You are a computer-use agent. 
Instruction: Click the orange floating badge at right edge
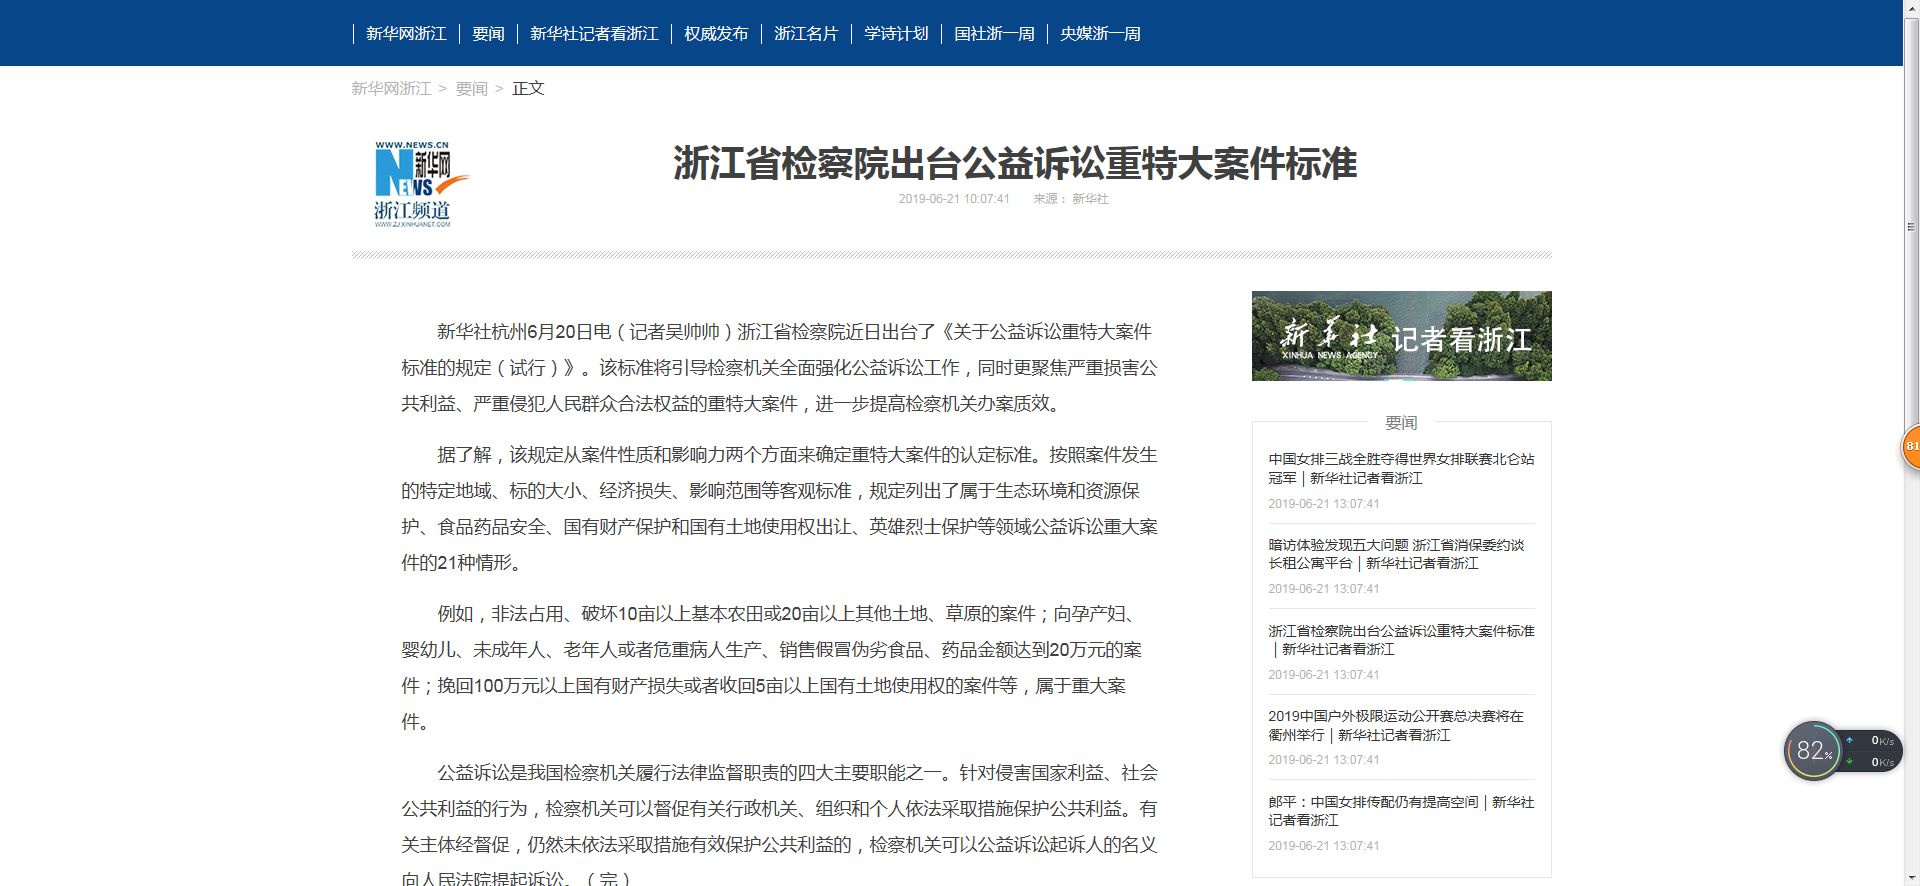pyautogui.click(x=1910, y=446)
